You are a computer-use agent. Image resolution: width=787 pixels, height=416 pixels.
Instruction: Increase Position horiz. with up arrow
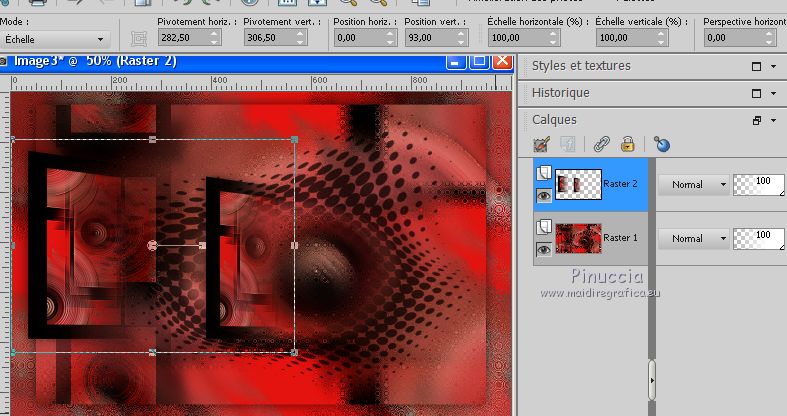coord(390,34)
